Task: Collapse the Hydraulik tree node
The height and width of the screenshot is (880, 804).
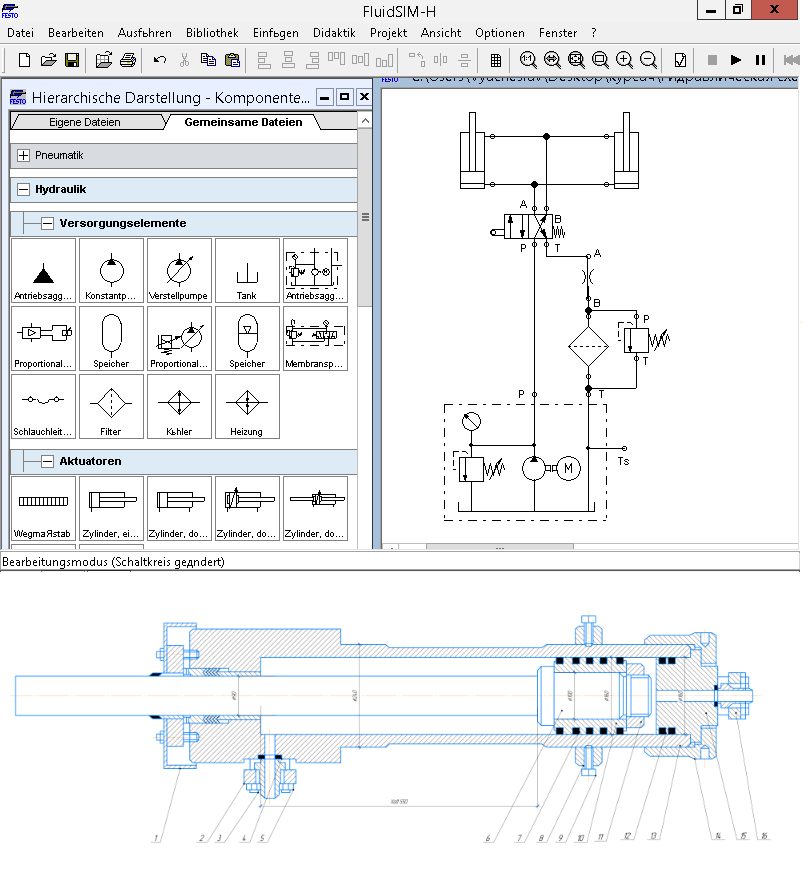Action: coord(23,190)
